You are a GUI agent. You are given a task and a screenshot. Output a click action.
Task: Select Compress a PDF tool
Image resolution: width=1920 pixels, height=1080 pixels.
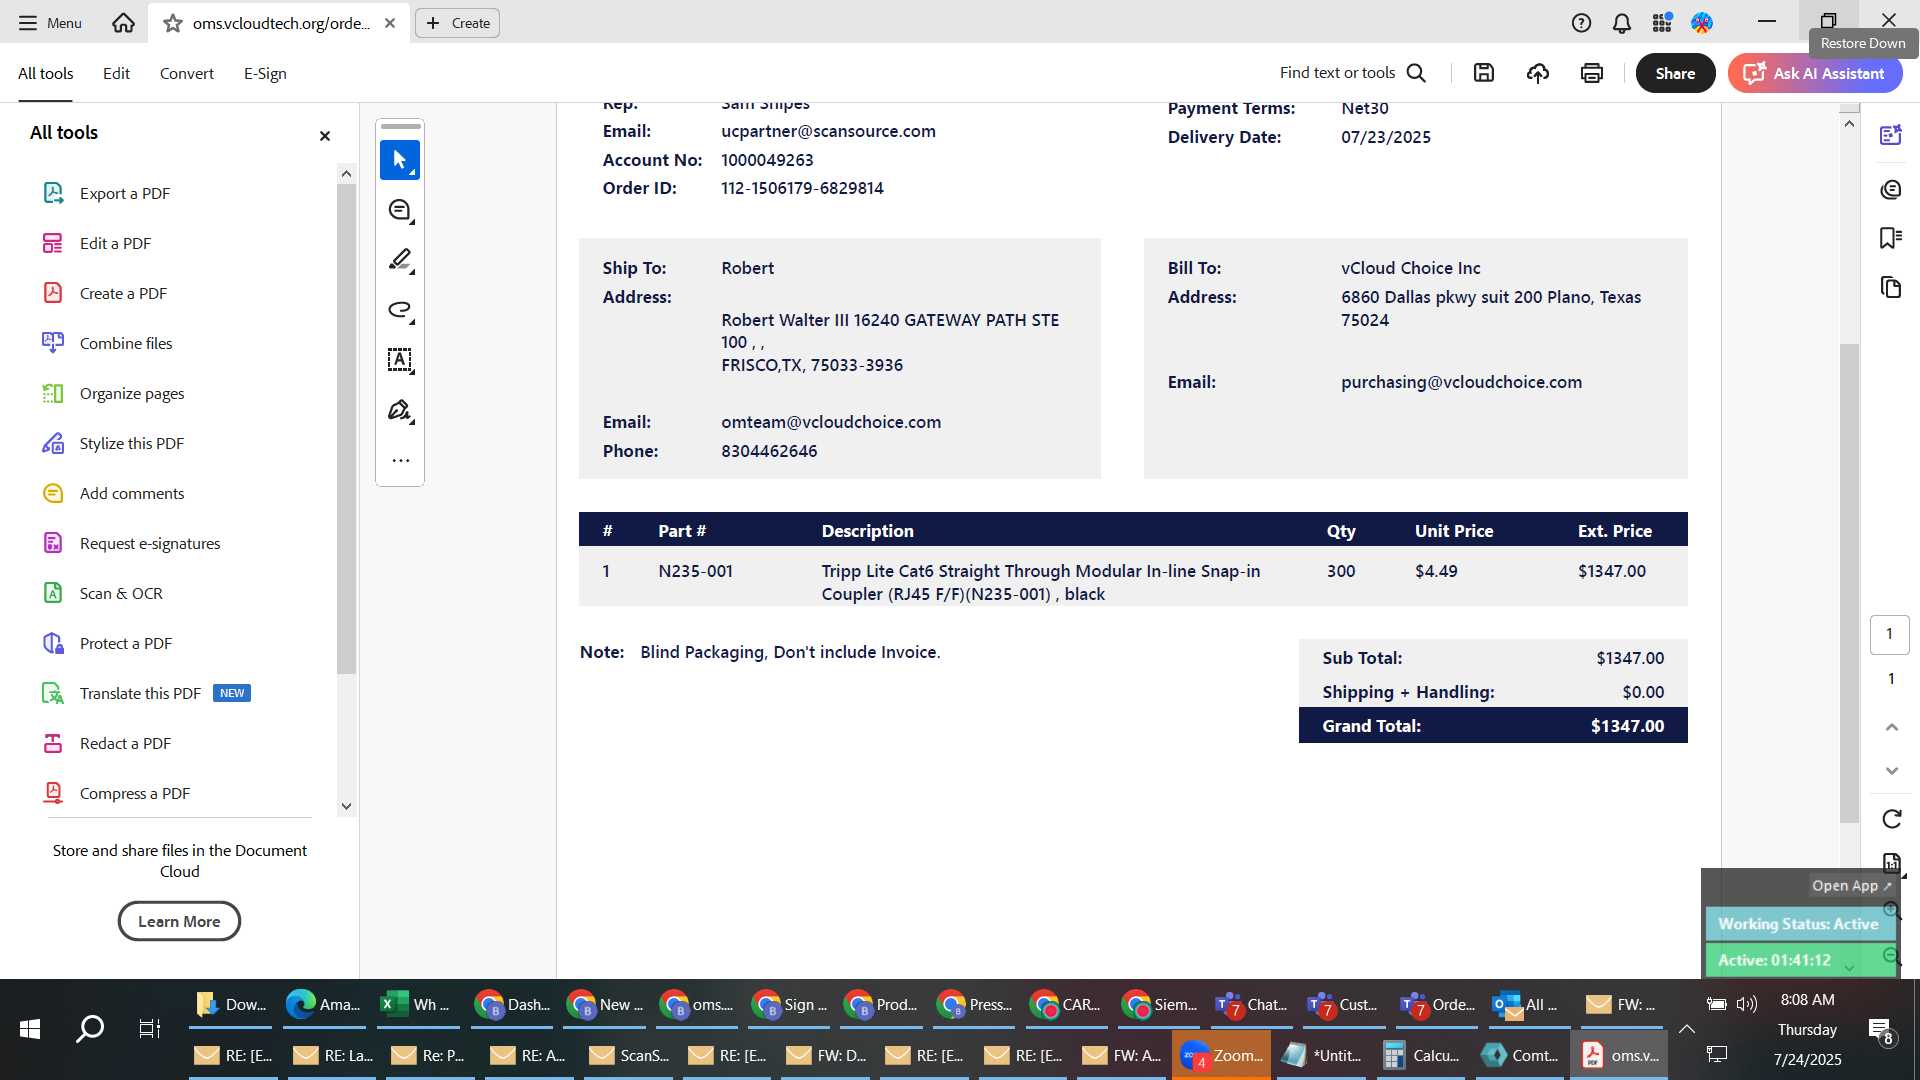(116, 793)
